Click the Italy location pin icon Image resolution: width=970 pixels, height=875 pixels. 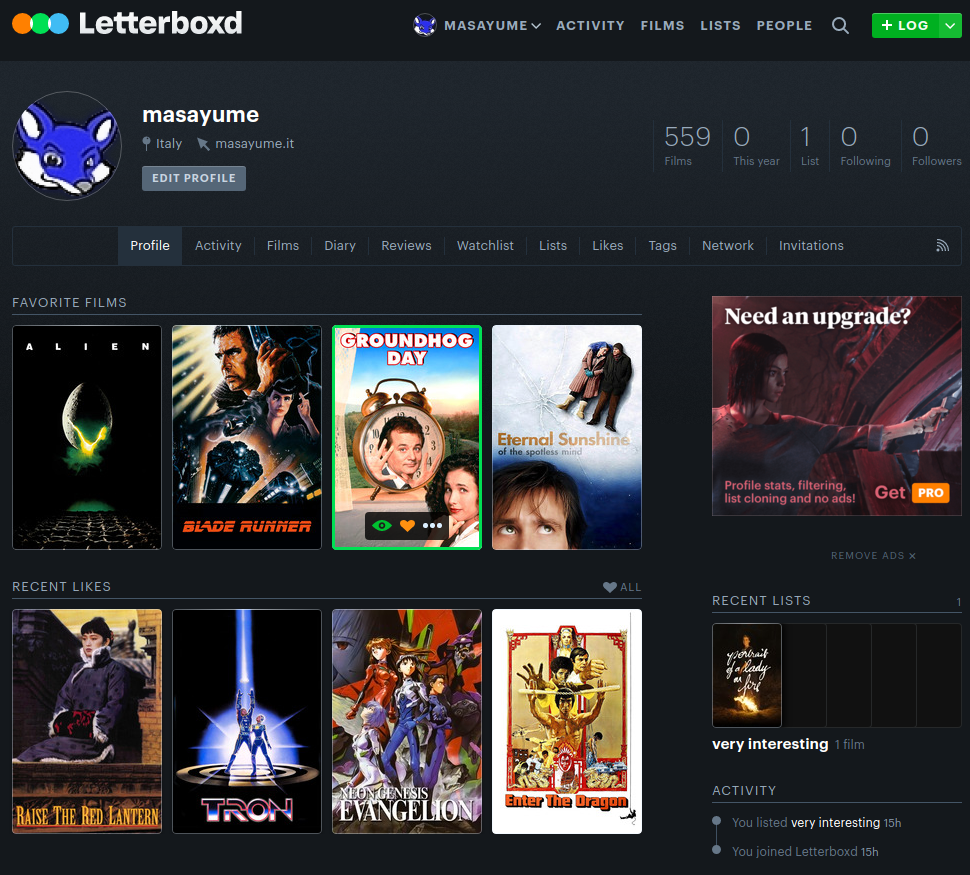146,144
